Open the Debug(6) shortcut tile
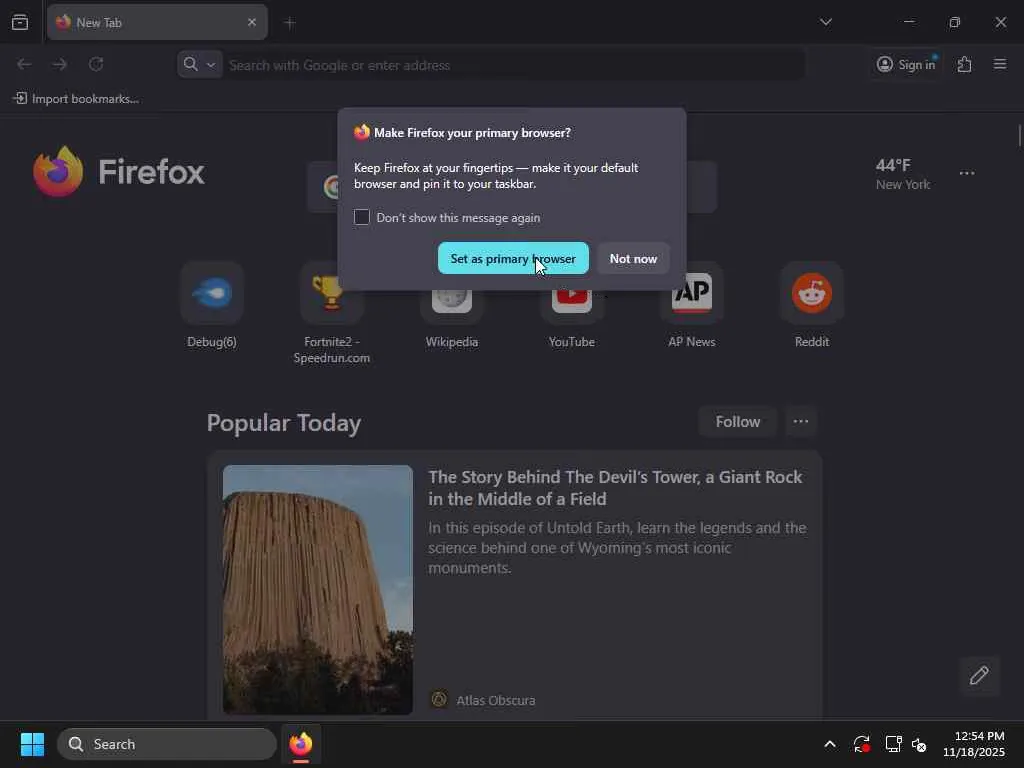Image resolution: width=1024 pixels, height=768 pixels. [212, 306]
